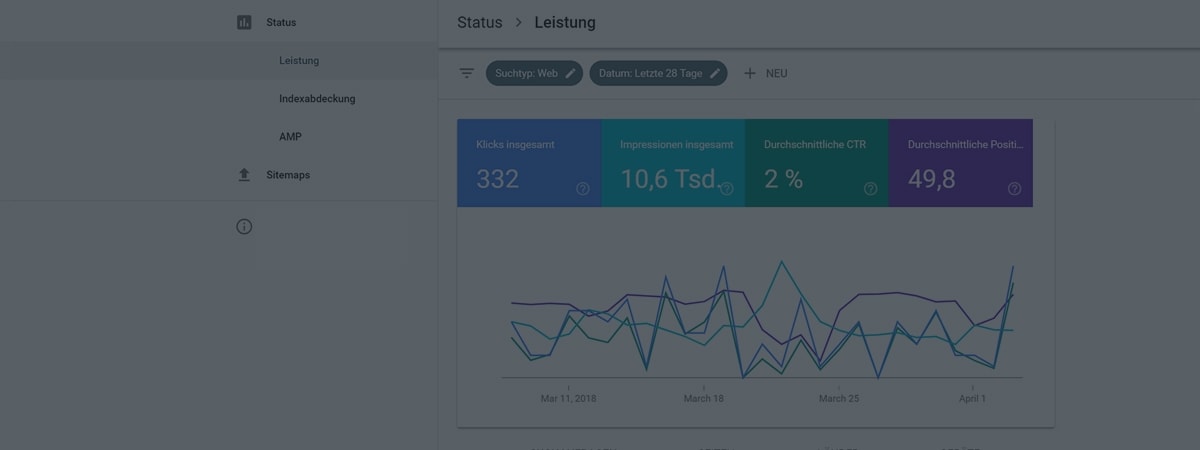Open help icon on Impressionen insgesamt card
Image resolution: width=1200 pixels, height=450 pixels.
[727, 189]
